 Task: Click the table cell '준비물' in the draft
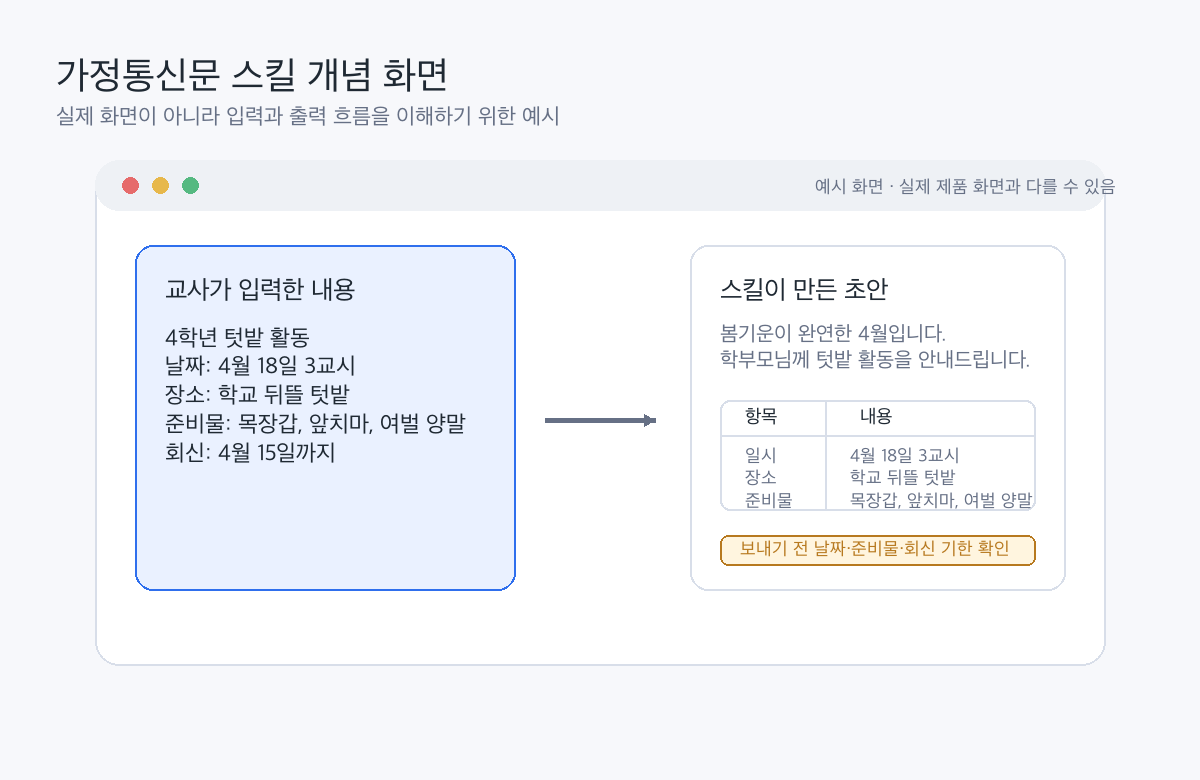pyautogui.click(x=769, y=500)
